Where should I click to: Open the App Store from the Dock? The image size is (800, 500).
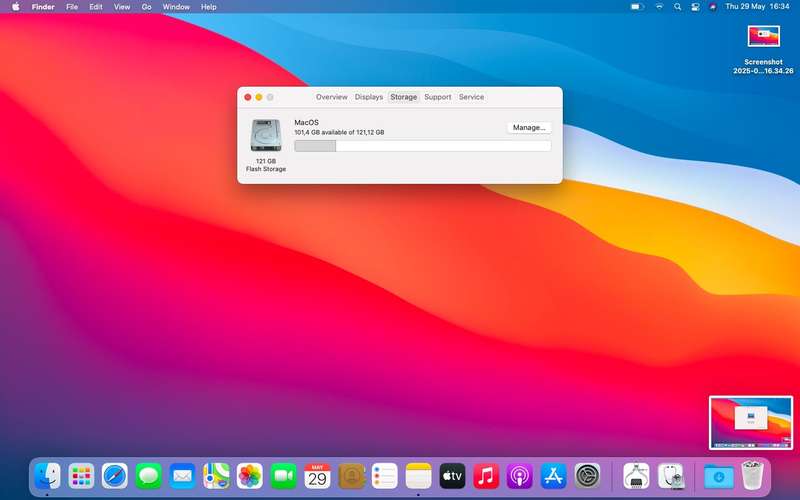tap(554, 476)
